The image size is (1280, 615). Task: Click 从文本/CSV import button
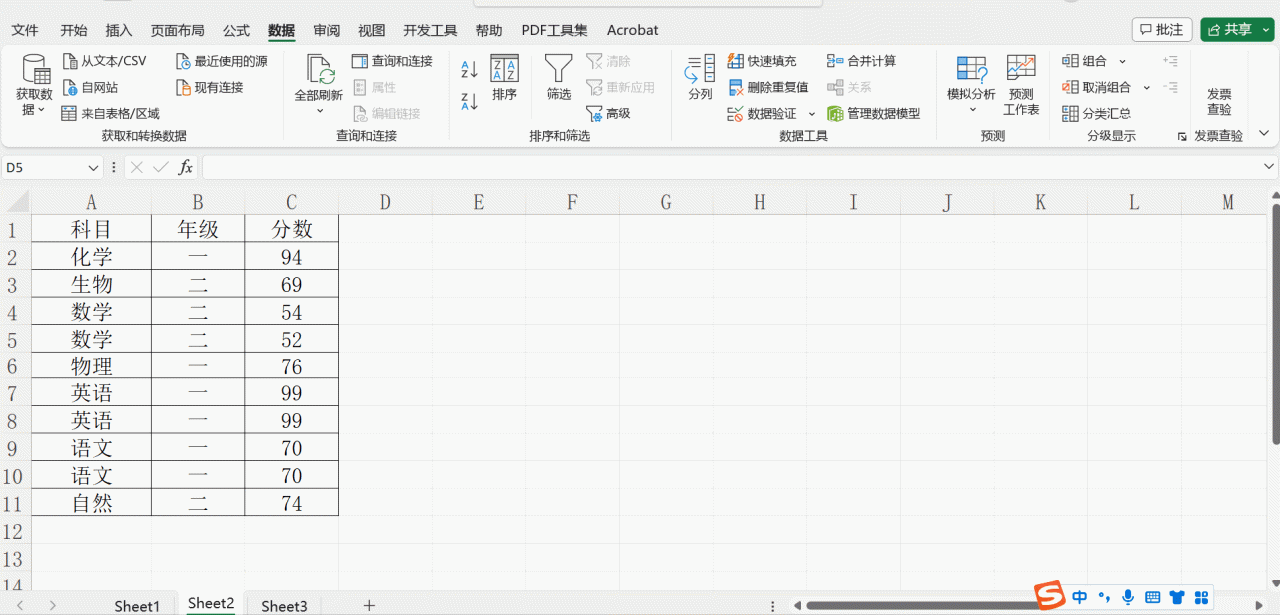tap(104, 61)
